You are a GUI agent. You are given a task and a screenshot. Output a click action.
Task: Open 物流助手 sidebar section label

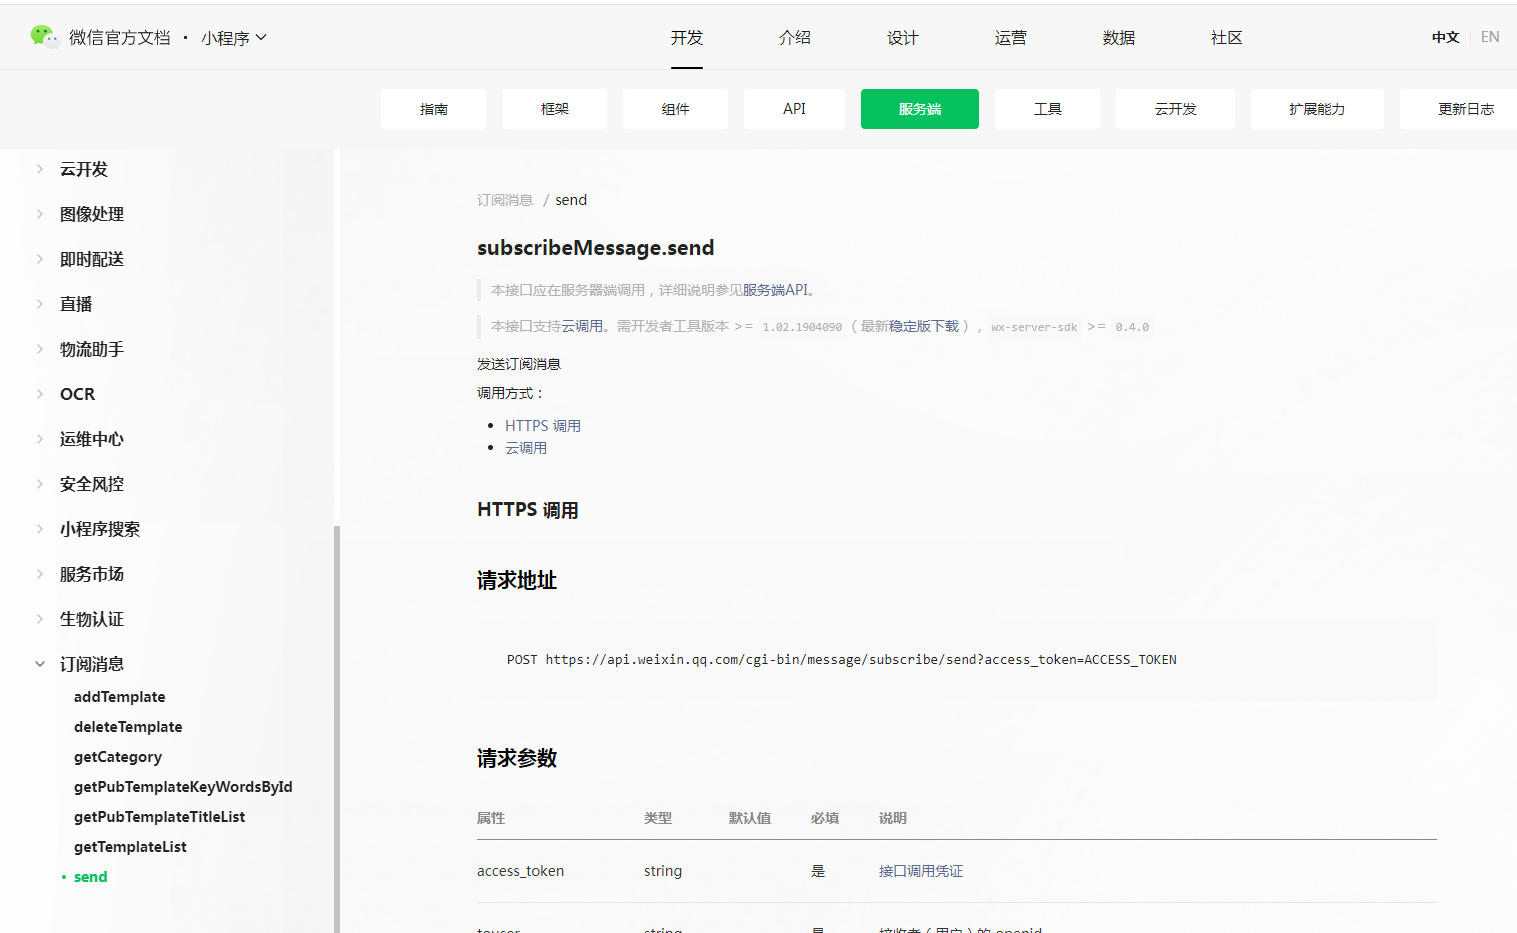(x=92, y=349)
